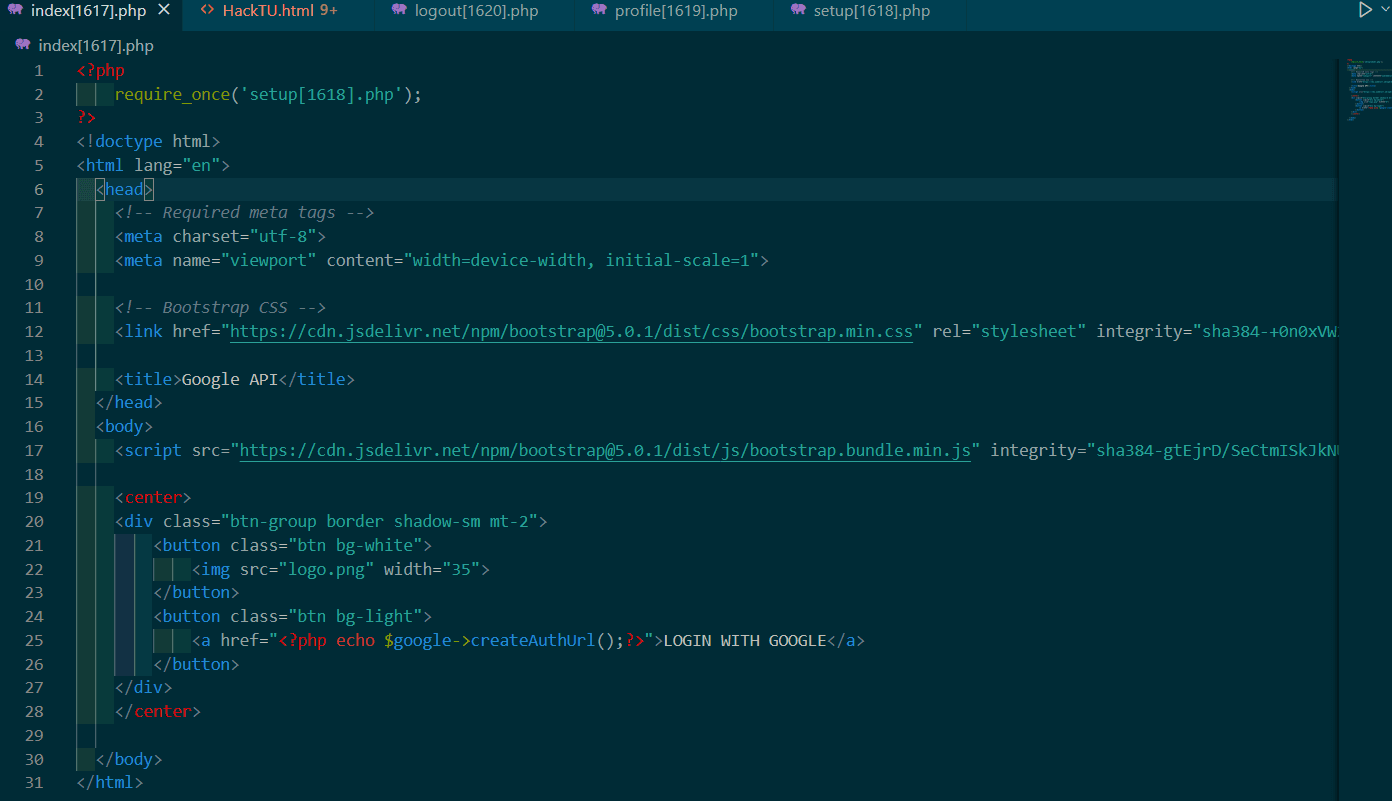This screenshot has height=801, width=1392.
Task: Click the closing html tag on line 31
Action: coord(110,782)
